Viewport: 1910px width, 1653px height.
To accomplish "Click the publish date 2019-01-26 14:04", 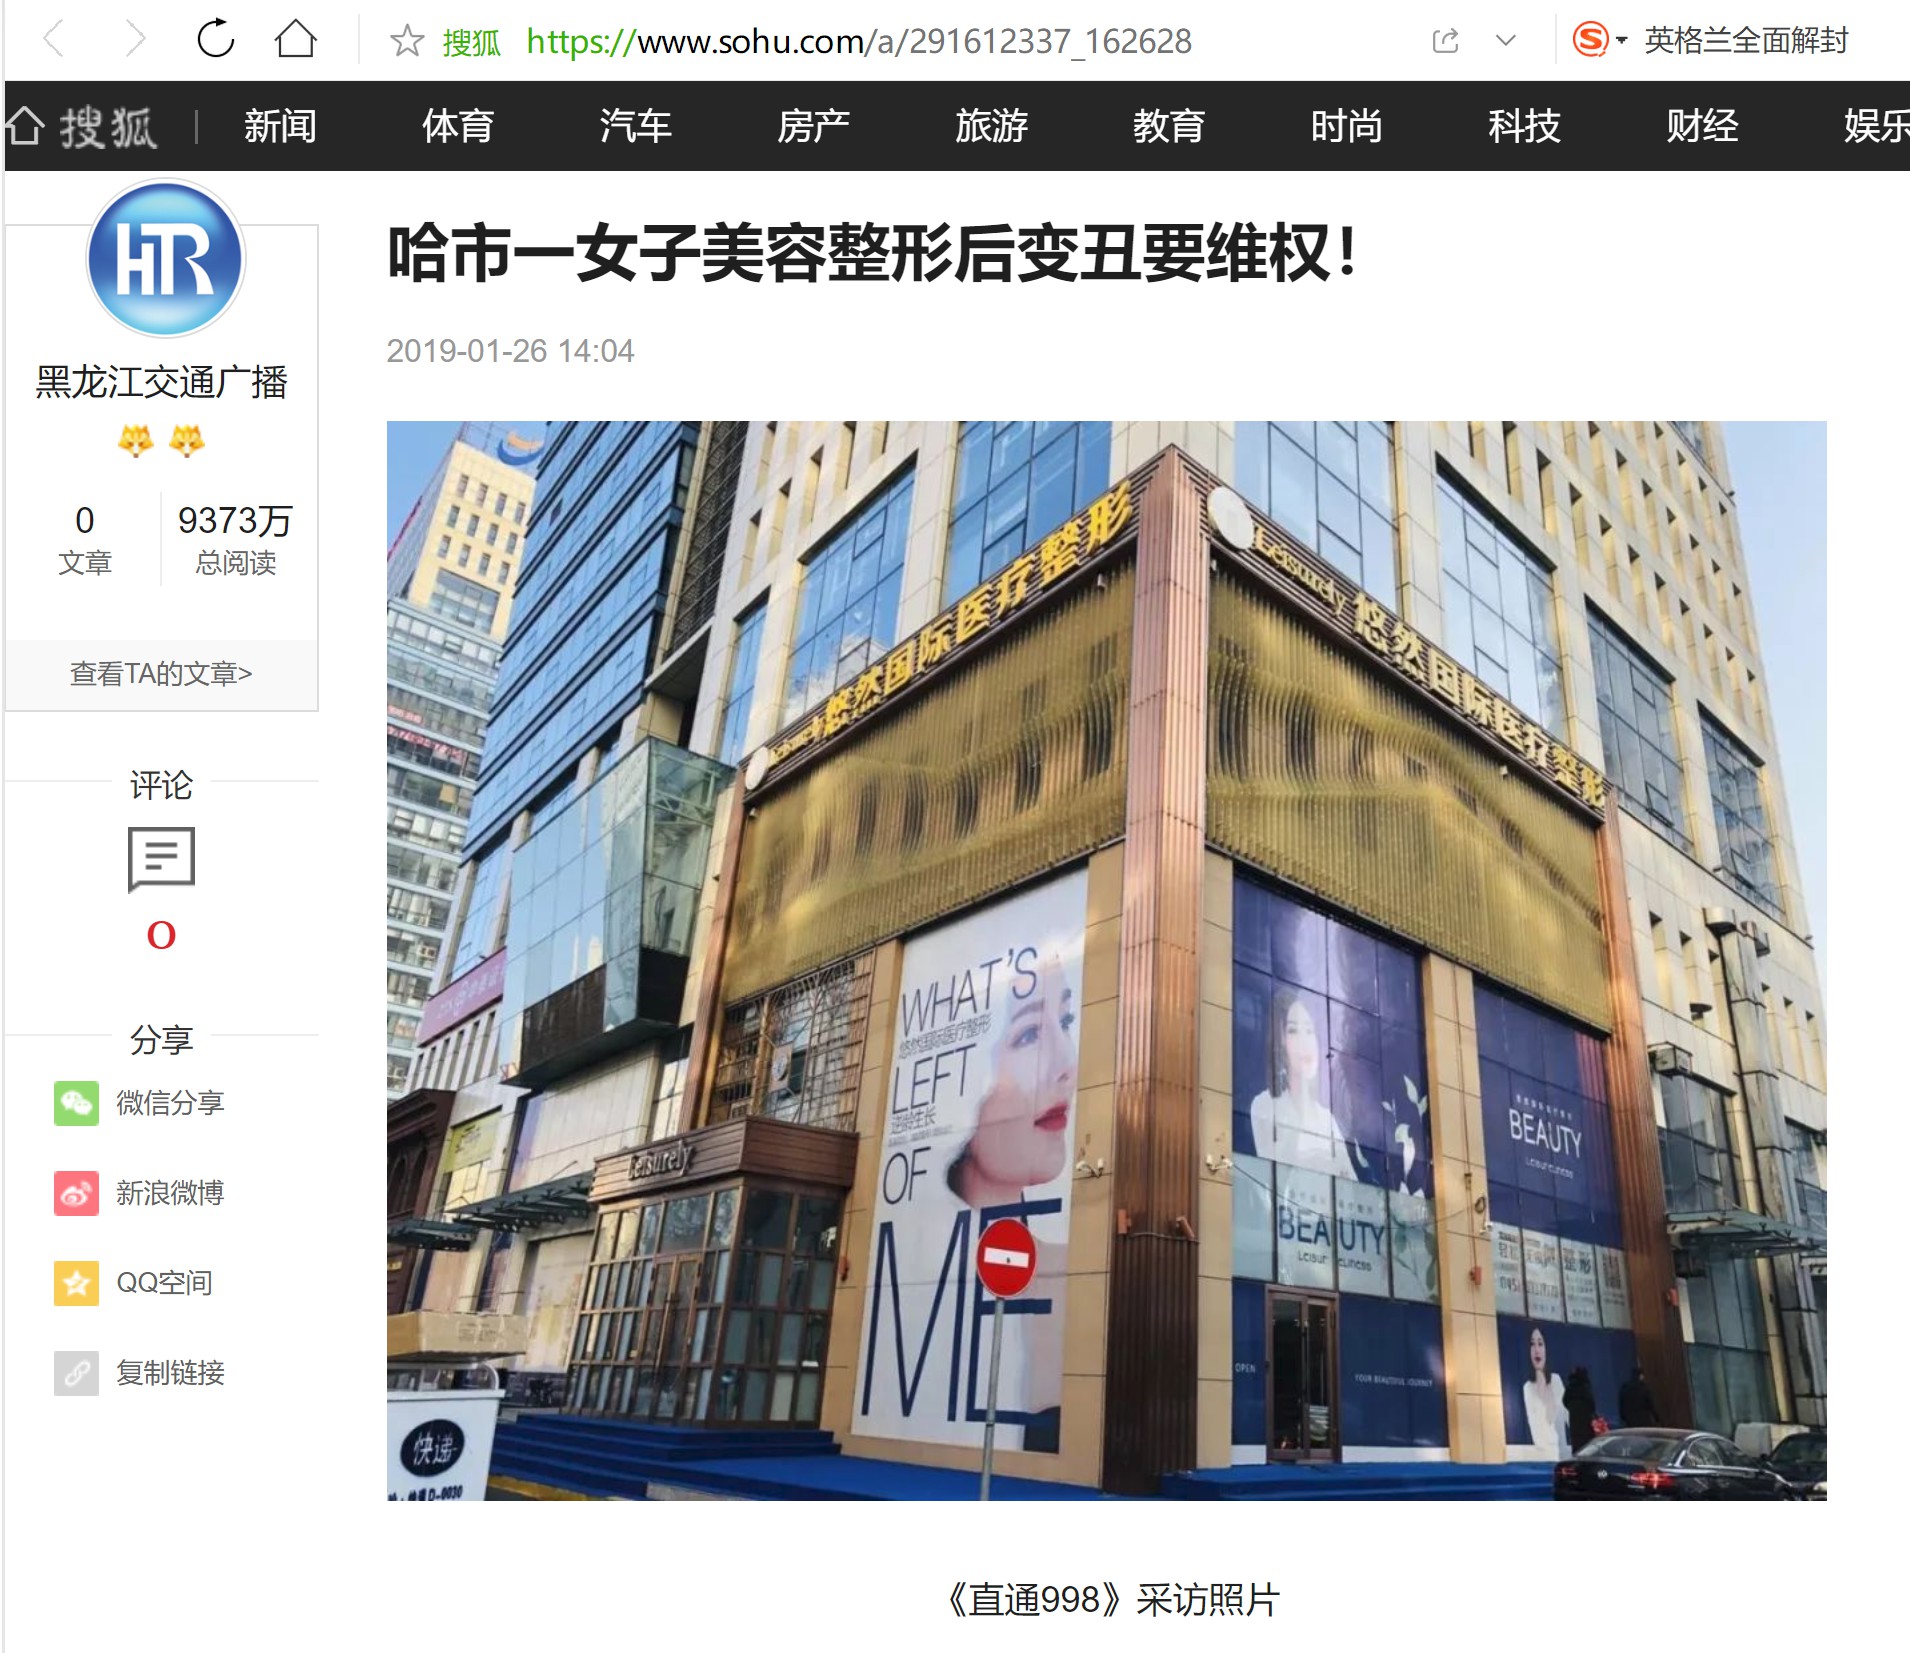I will [x=510, y=351].
